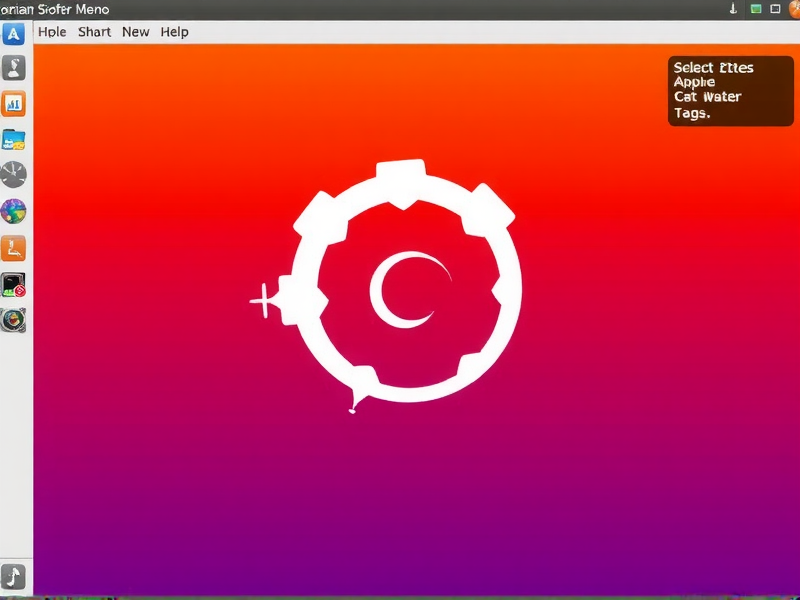800x600 pixels.
Task: Open the New menu
Action: [135, 31]
